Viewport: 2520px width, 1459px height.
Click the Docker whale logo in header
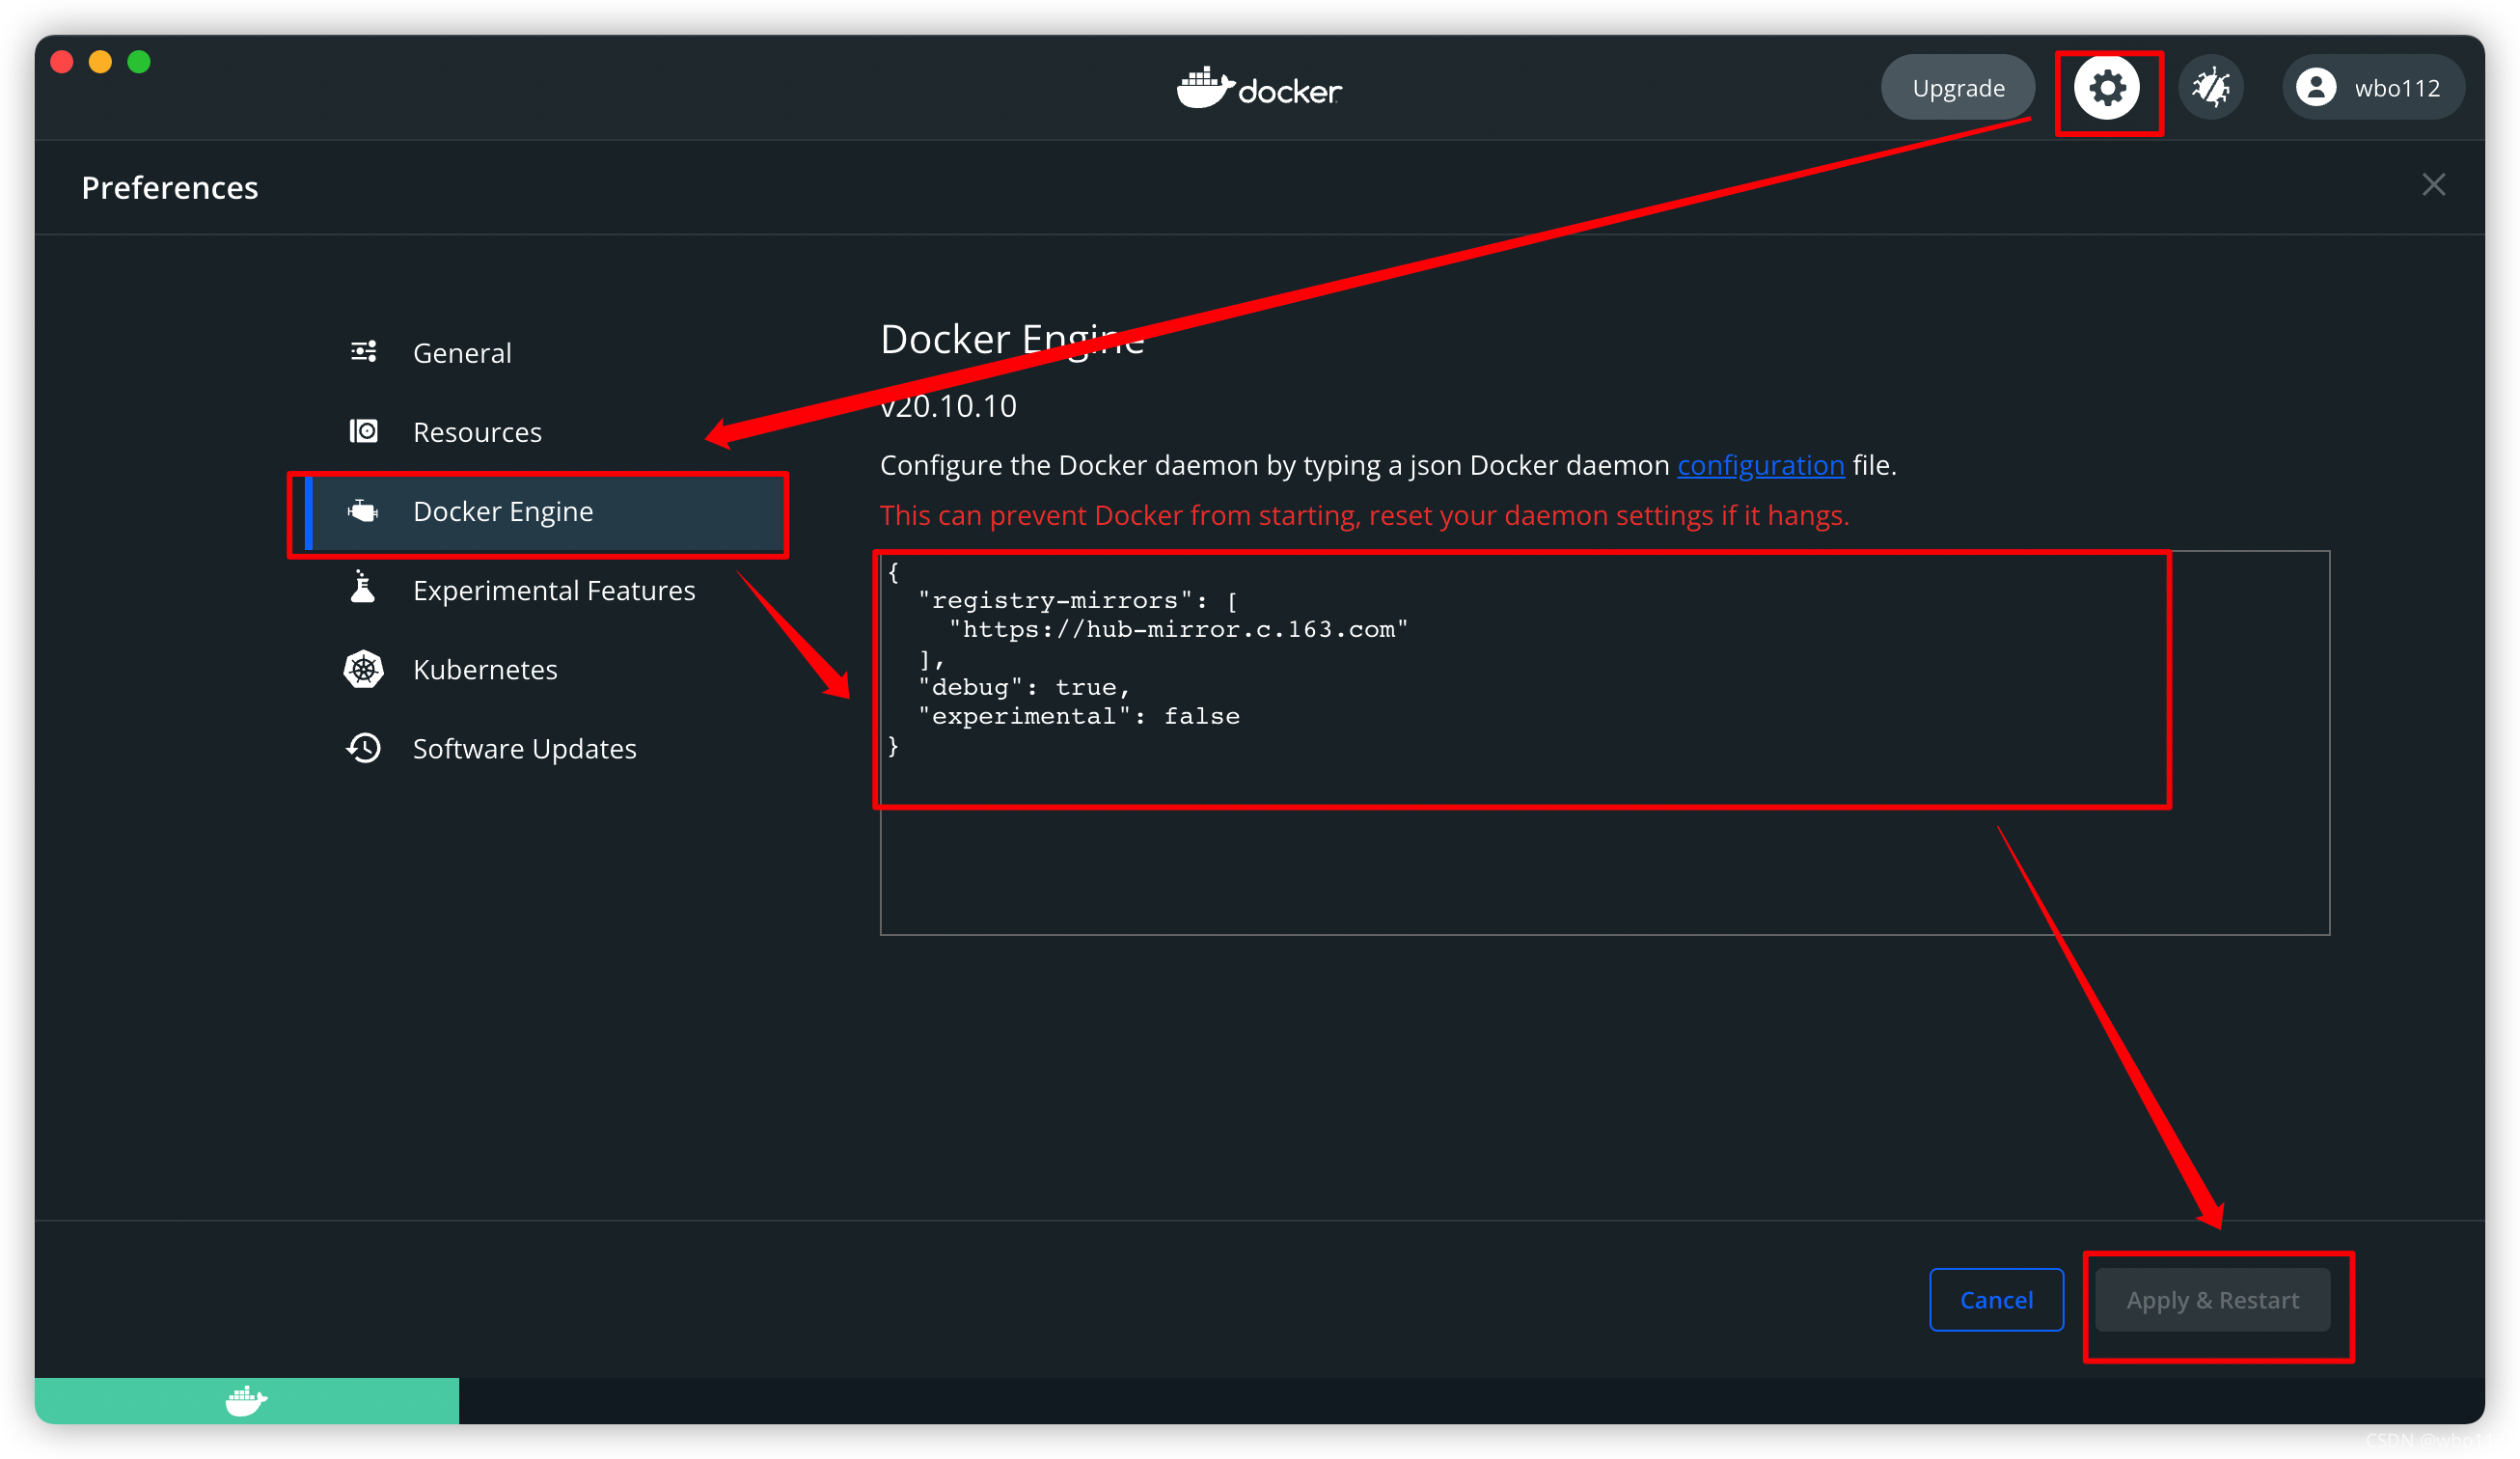(x=1259, y=88)
